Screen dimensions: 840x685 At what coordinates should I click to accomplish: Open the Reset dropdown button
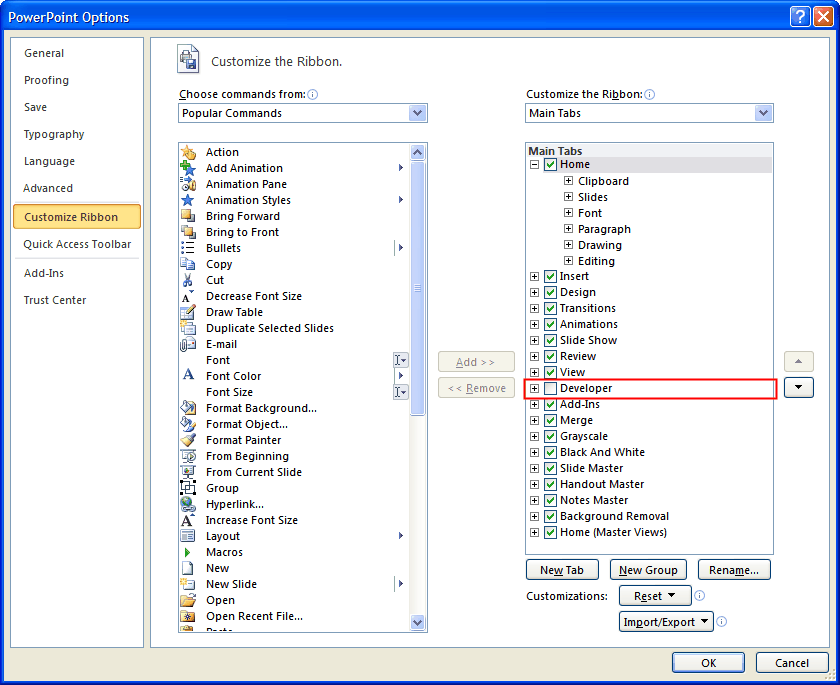(655, 596)
